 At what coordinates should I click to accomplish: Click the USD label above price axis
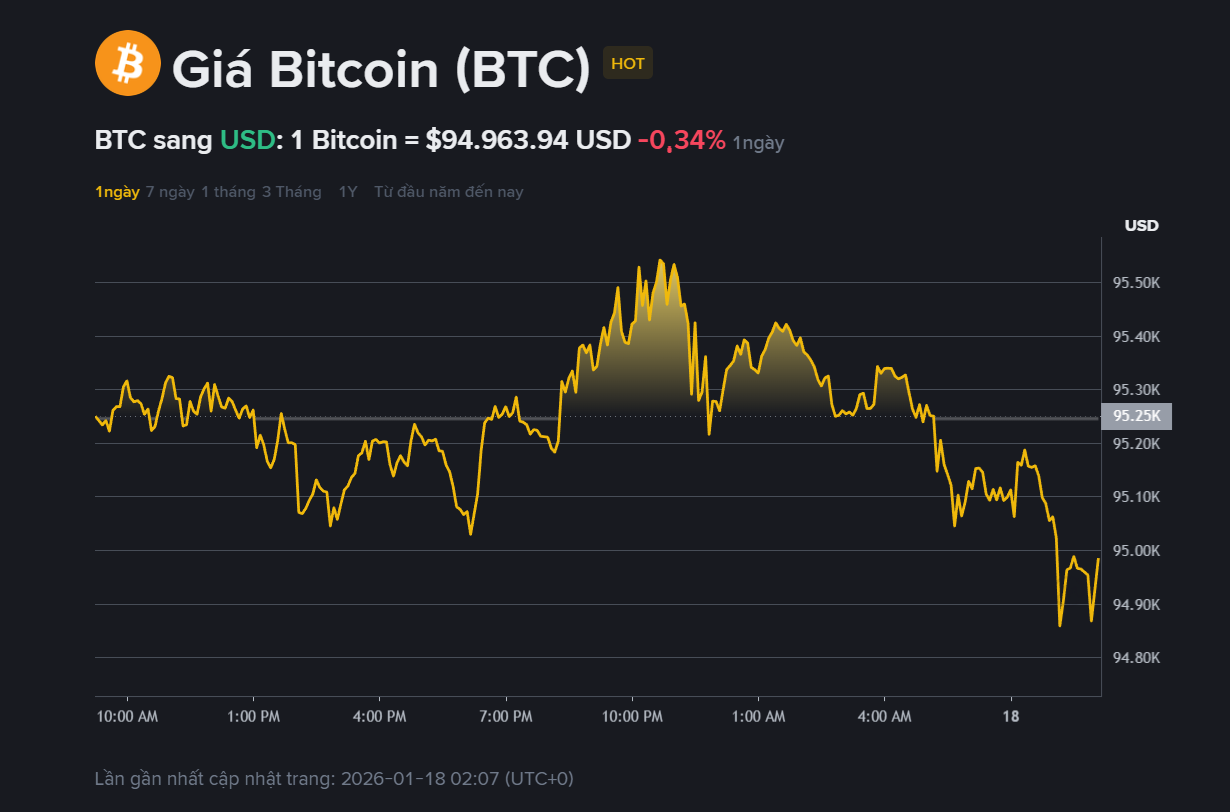(1141, 226)
